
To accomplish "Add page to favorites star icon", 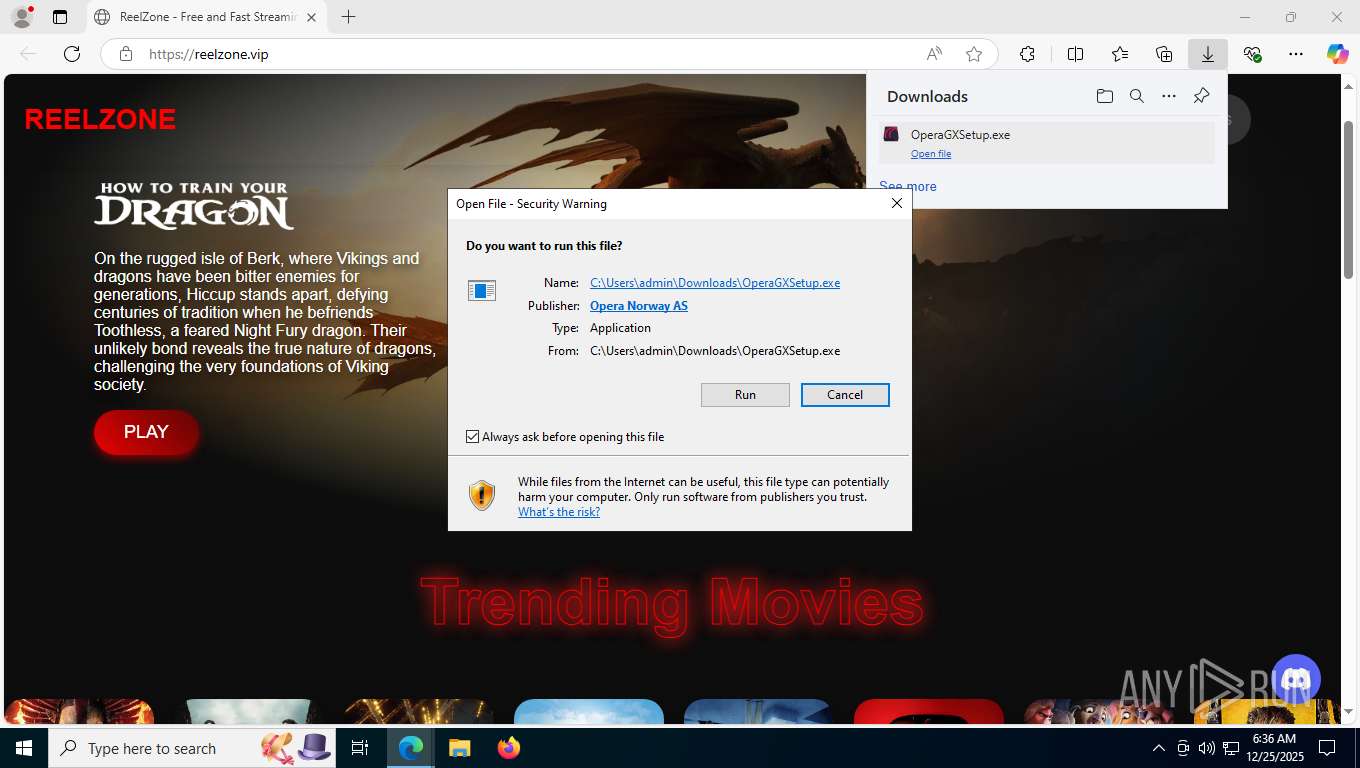I will 974,54.
